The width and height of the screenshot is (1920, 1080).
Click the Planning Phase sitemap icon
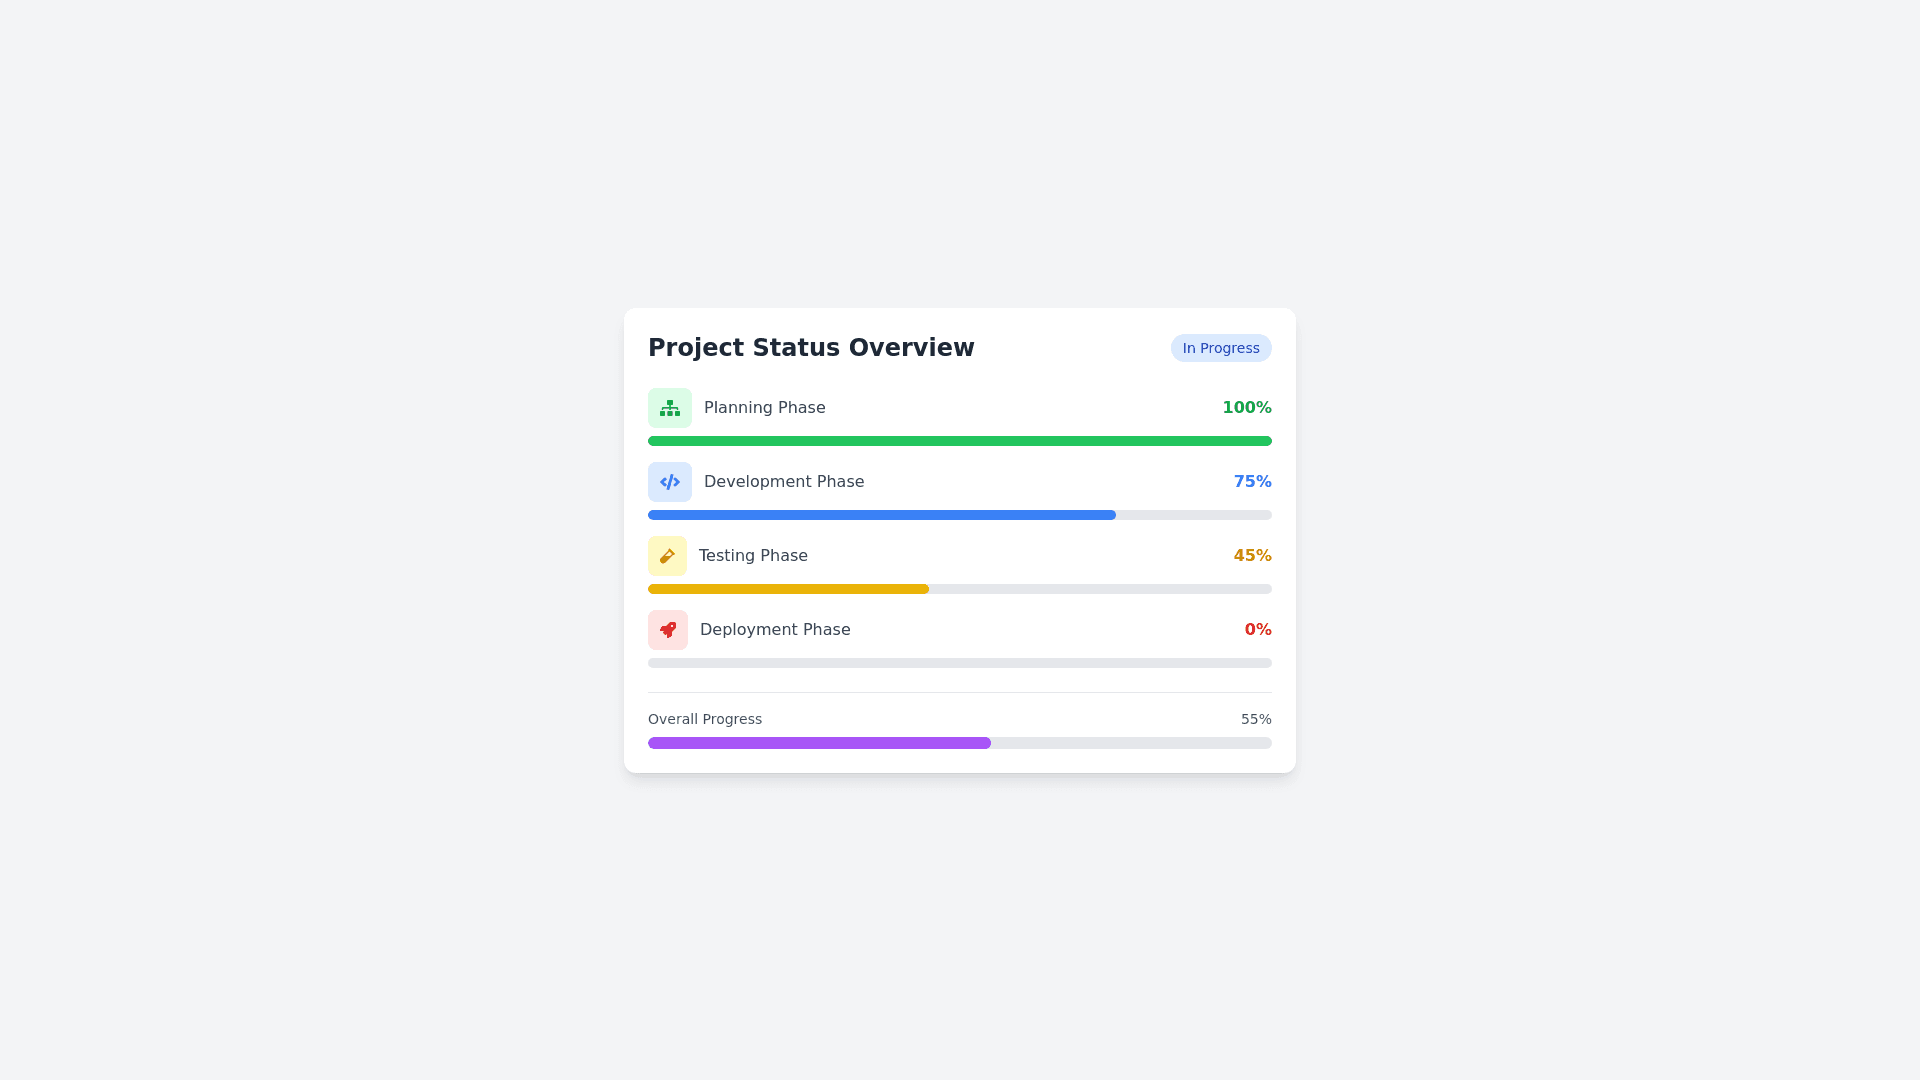point(670,408)
